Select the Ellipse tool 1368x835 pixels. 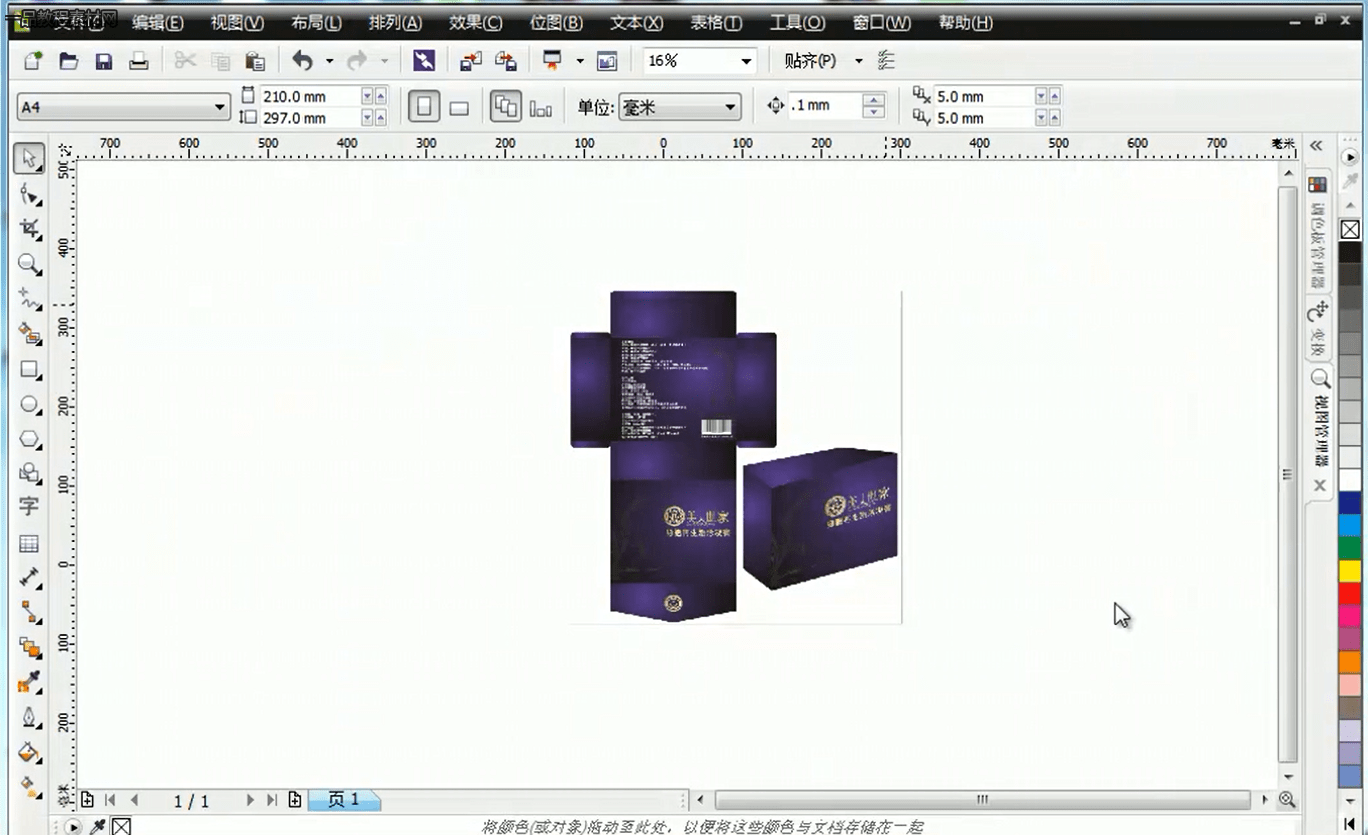point(30,404)
